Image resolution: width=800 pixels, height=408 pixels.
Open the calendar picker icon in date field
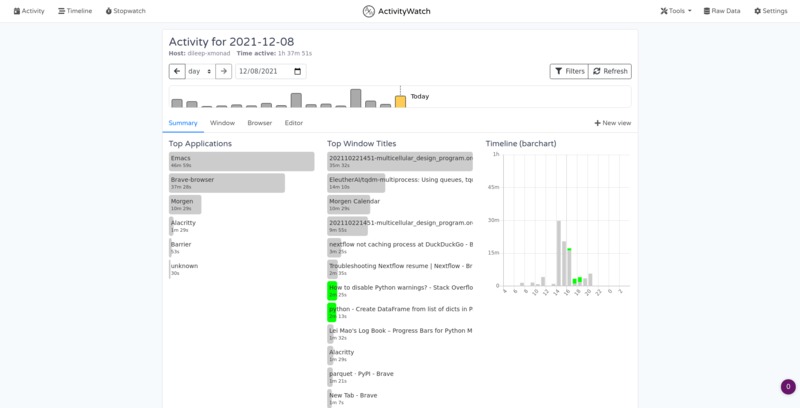pos(297,71)
